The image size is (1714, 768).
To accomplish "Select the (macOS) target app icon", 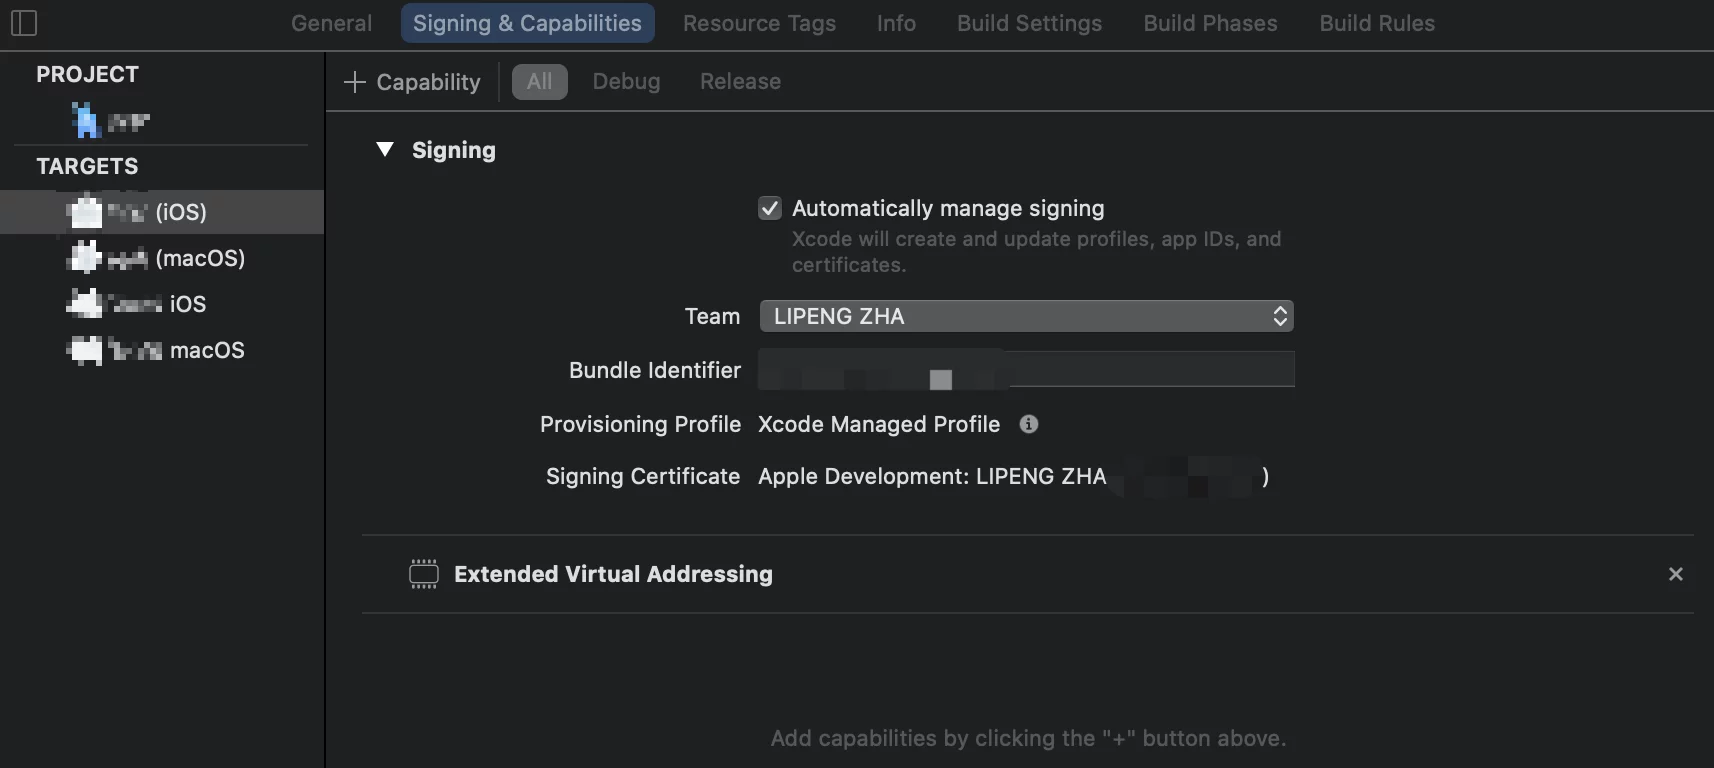I will 86,258.
